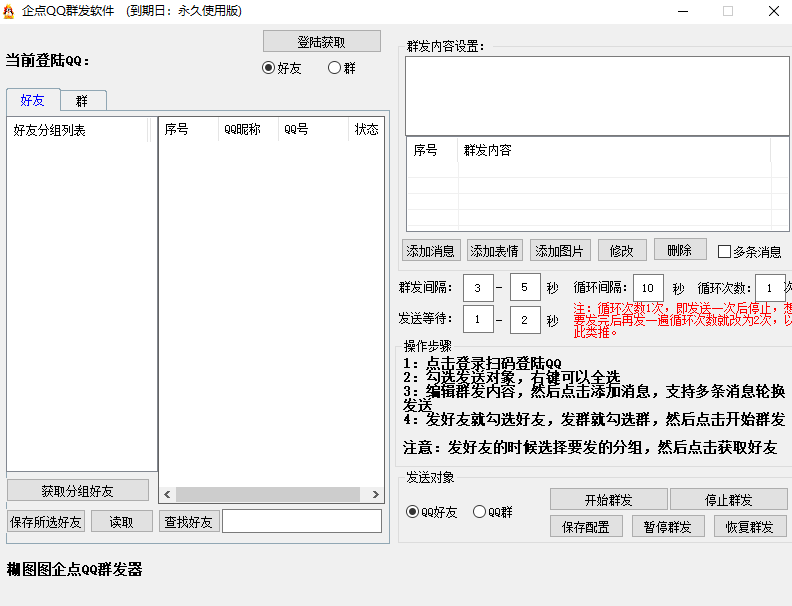
Task: Focus the 群发间隔 maximum field showing 5
Action: 525,287
